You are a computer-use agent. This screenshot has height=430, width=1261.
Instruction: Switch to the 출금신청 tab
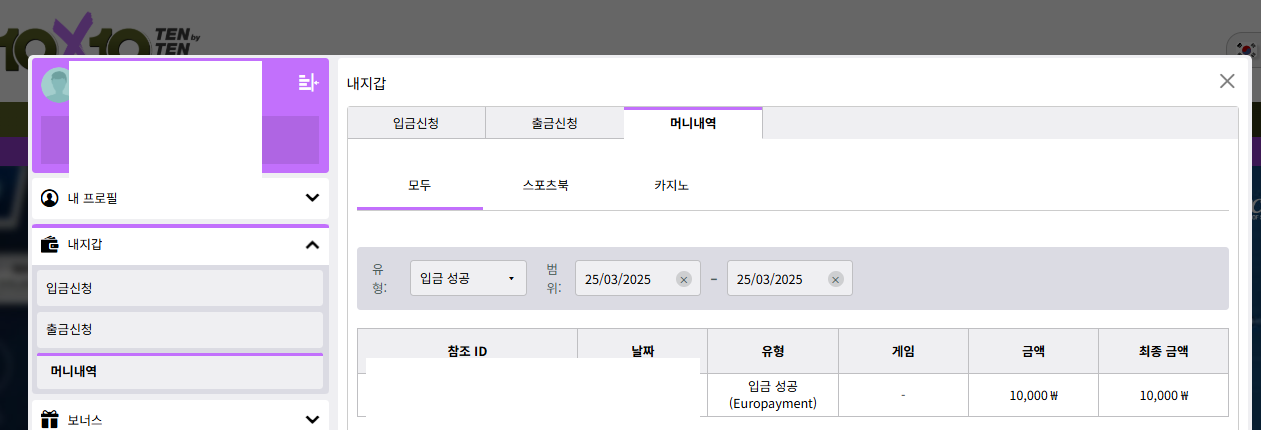[554, 123]
